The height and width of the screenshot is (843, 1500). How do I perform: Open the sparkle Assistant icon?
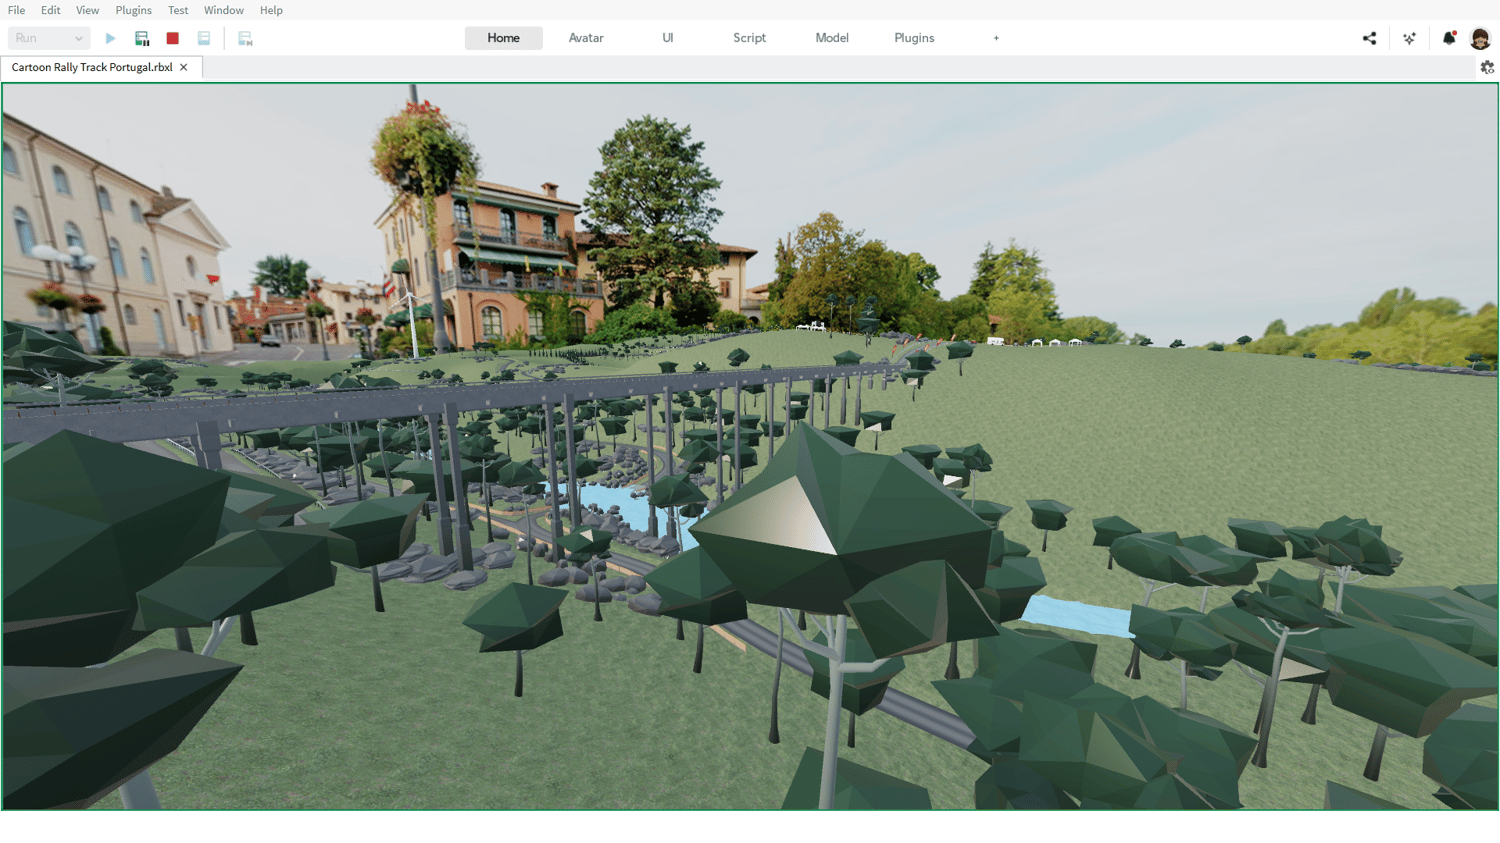[1409, 38]
